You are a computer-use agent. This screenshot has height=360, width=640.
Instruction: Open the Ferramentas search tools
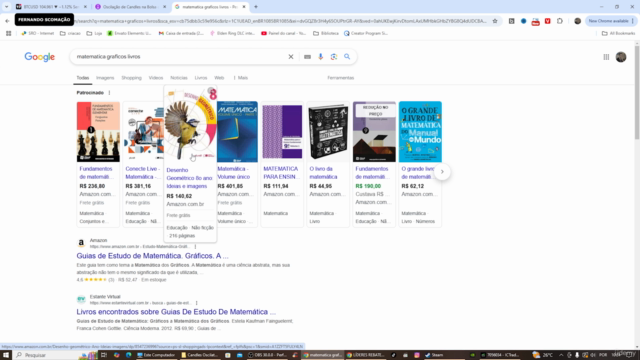pos(340,78)
